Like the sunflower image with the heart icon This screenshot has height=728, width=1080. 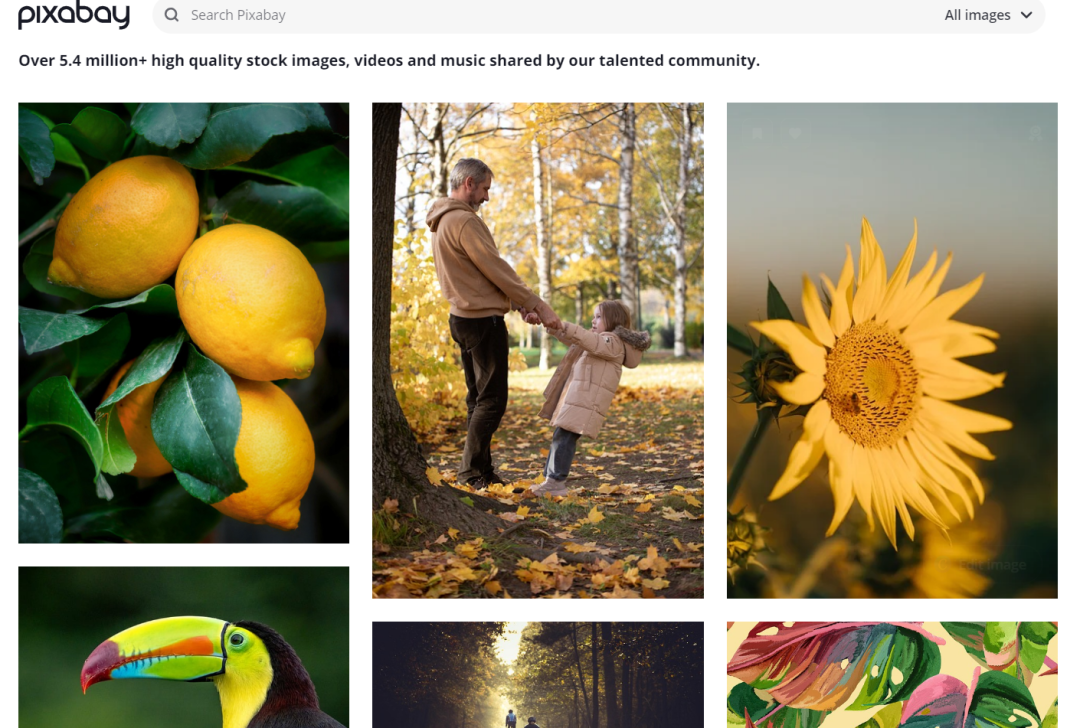(795, 134)
